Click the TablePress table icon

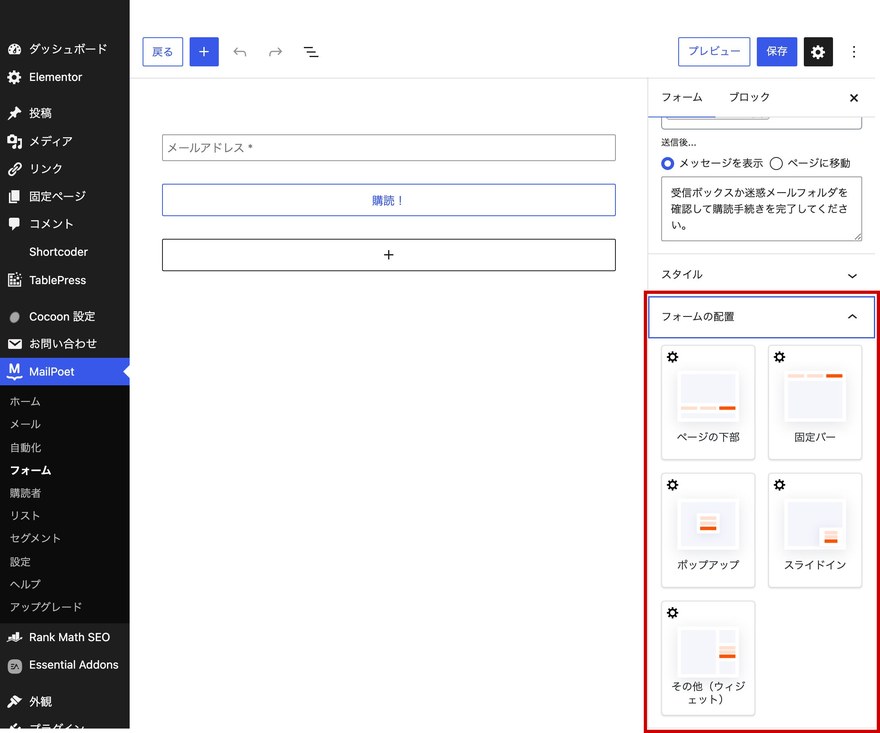[15, 280]
